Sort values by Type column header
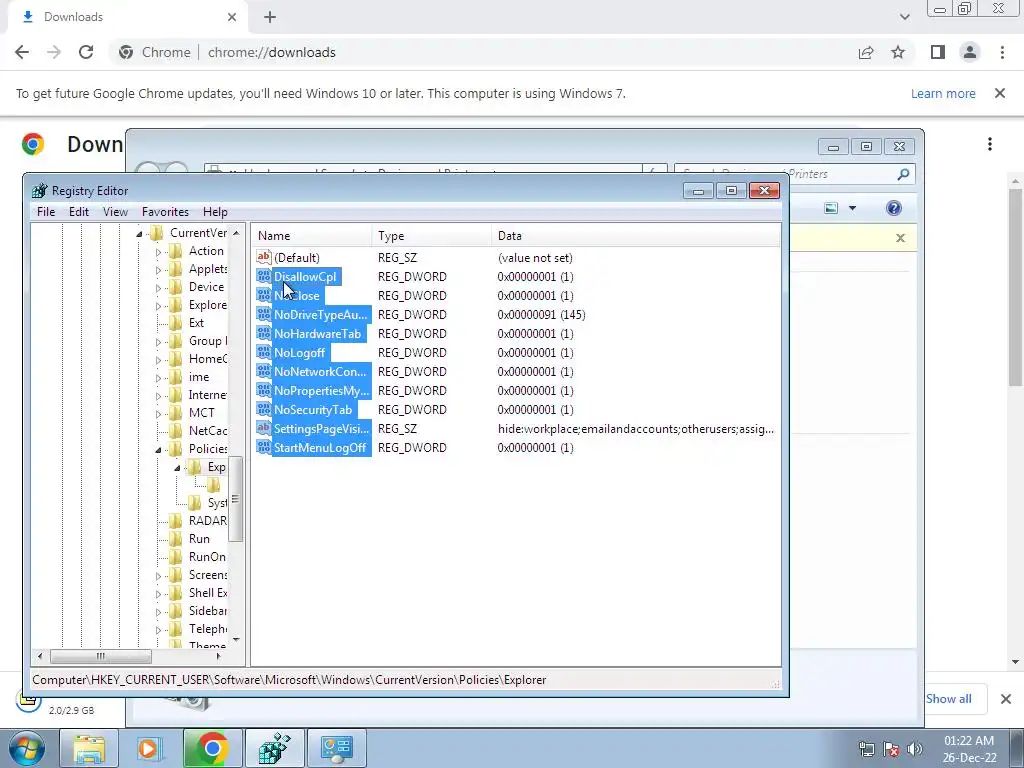 coord(432,236)
